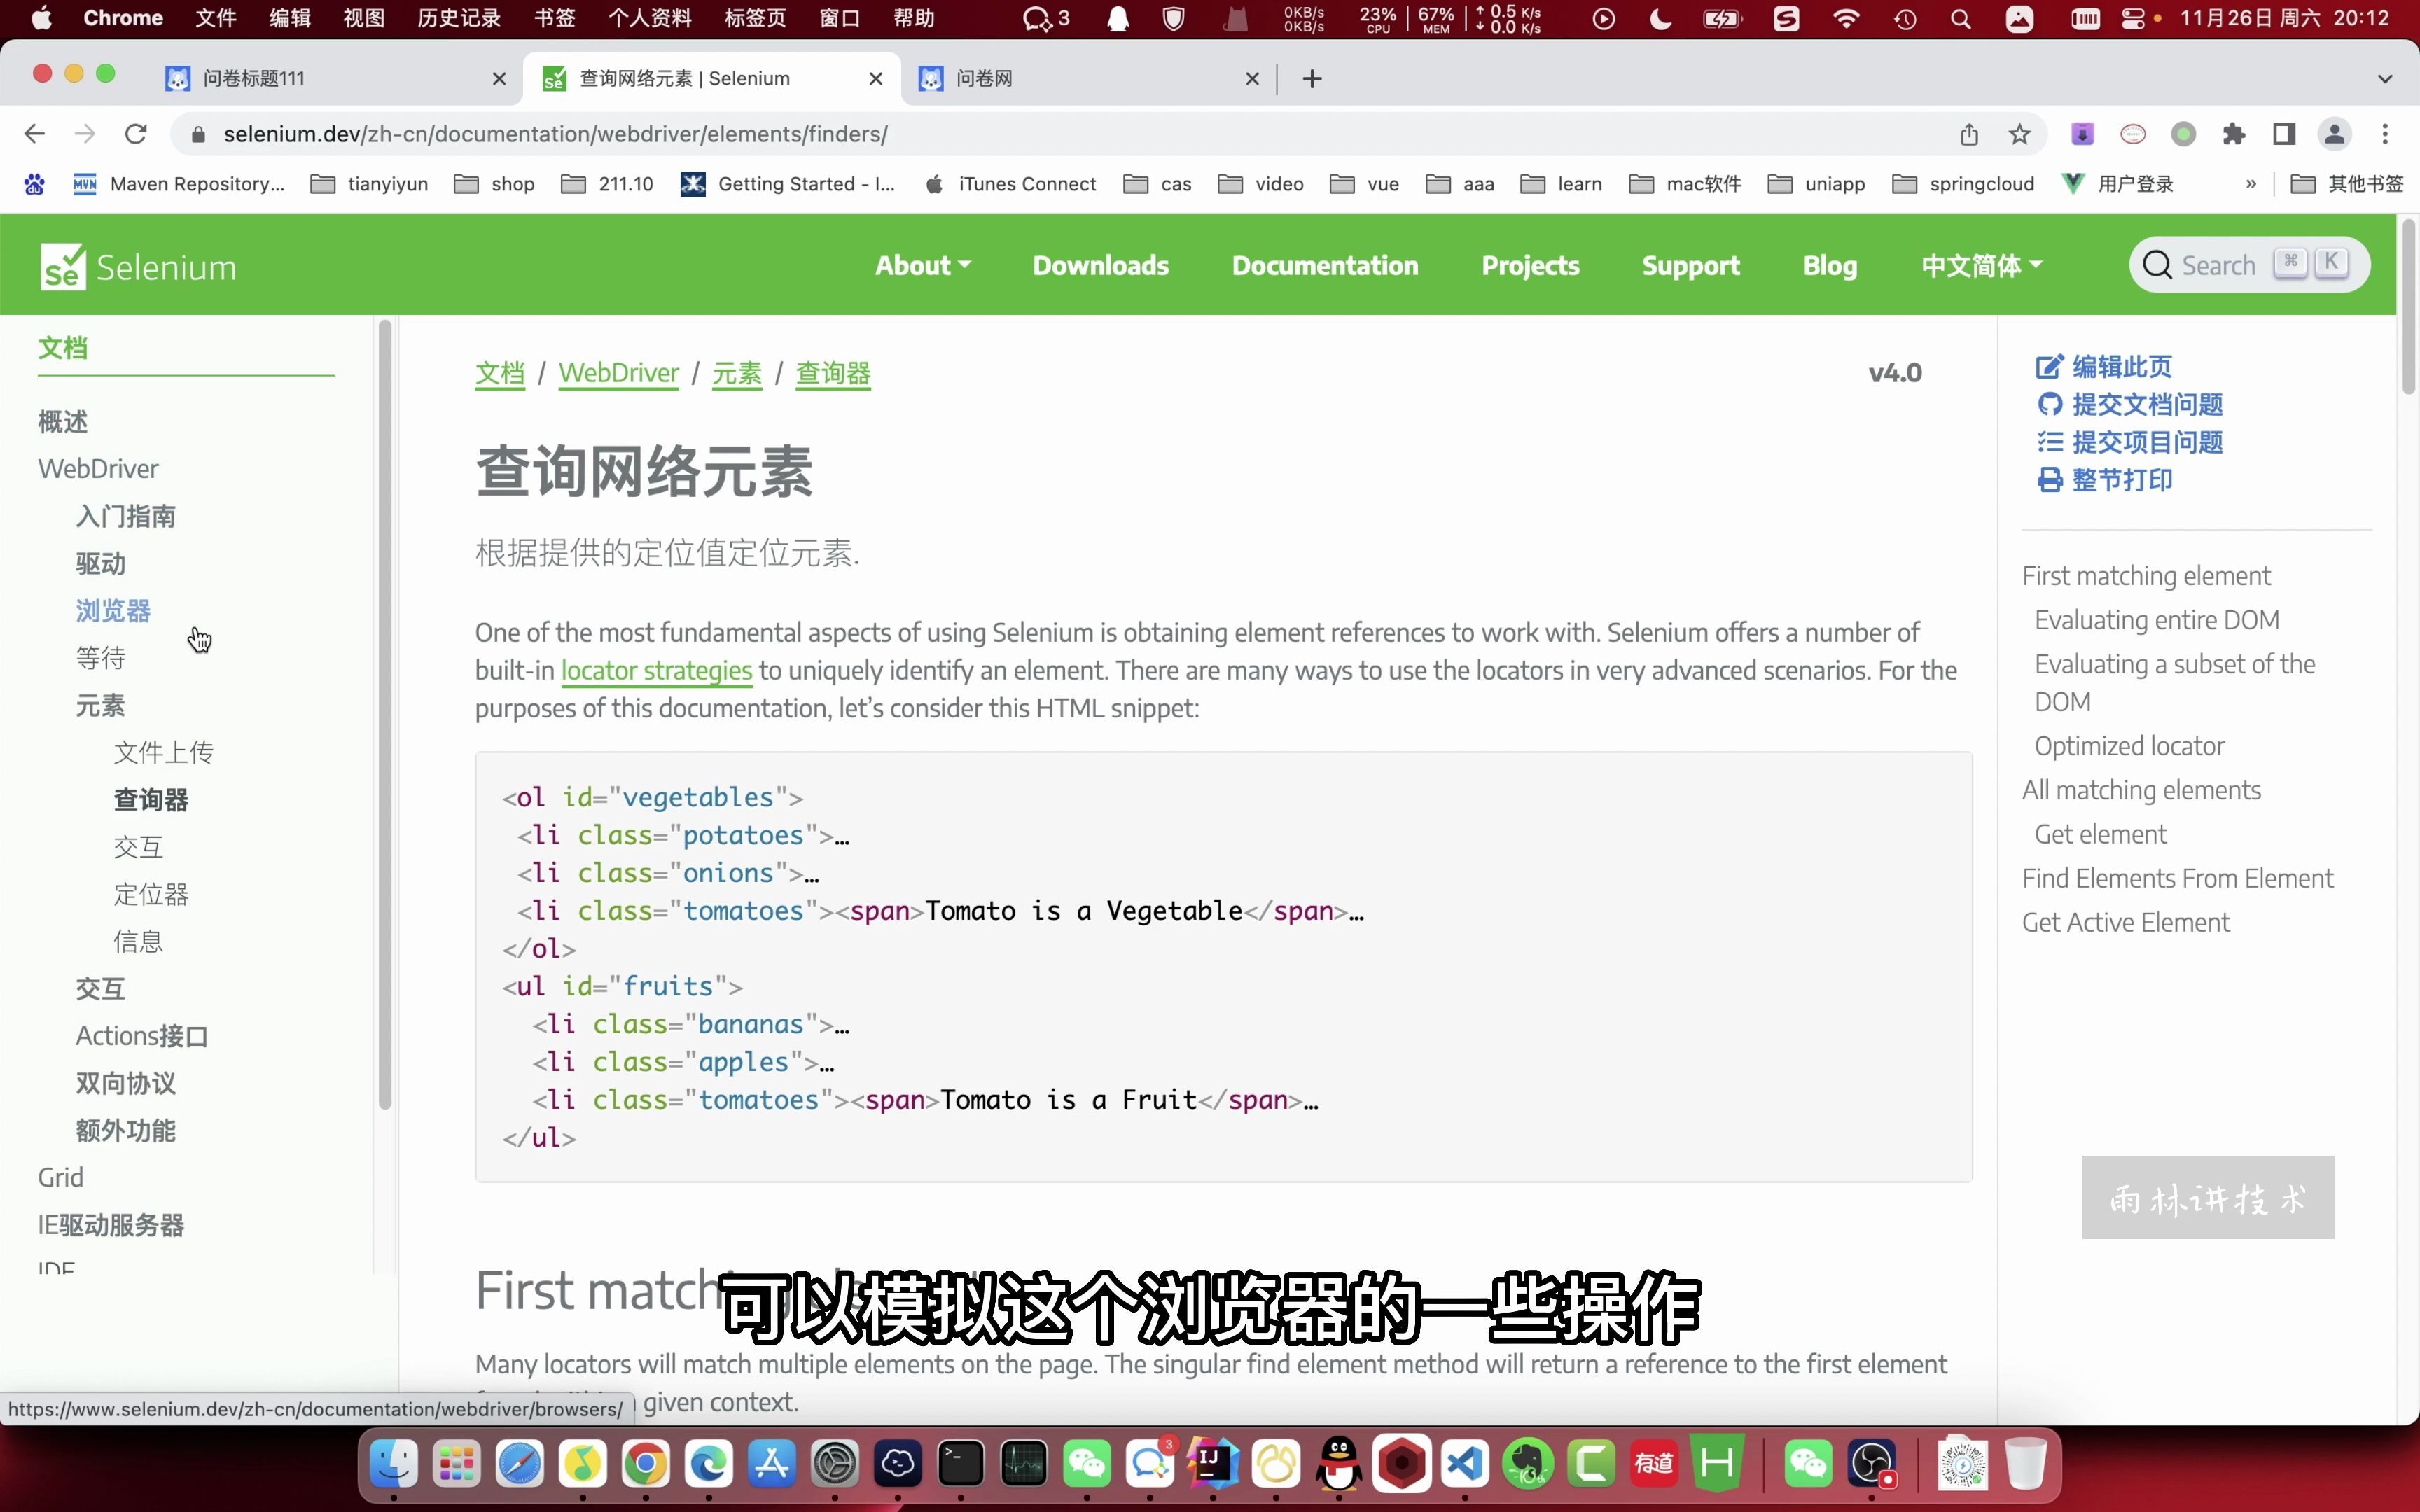Screen dimensions: 2420x1512
Task: Click the locator strategies hyperlink
Action: pos(656,670)
